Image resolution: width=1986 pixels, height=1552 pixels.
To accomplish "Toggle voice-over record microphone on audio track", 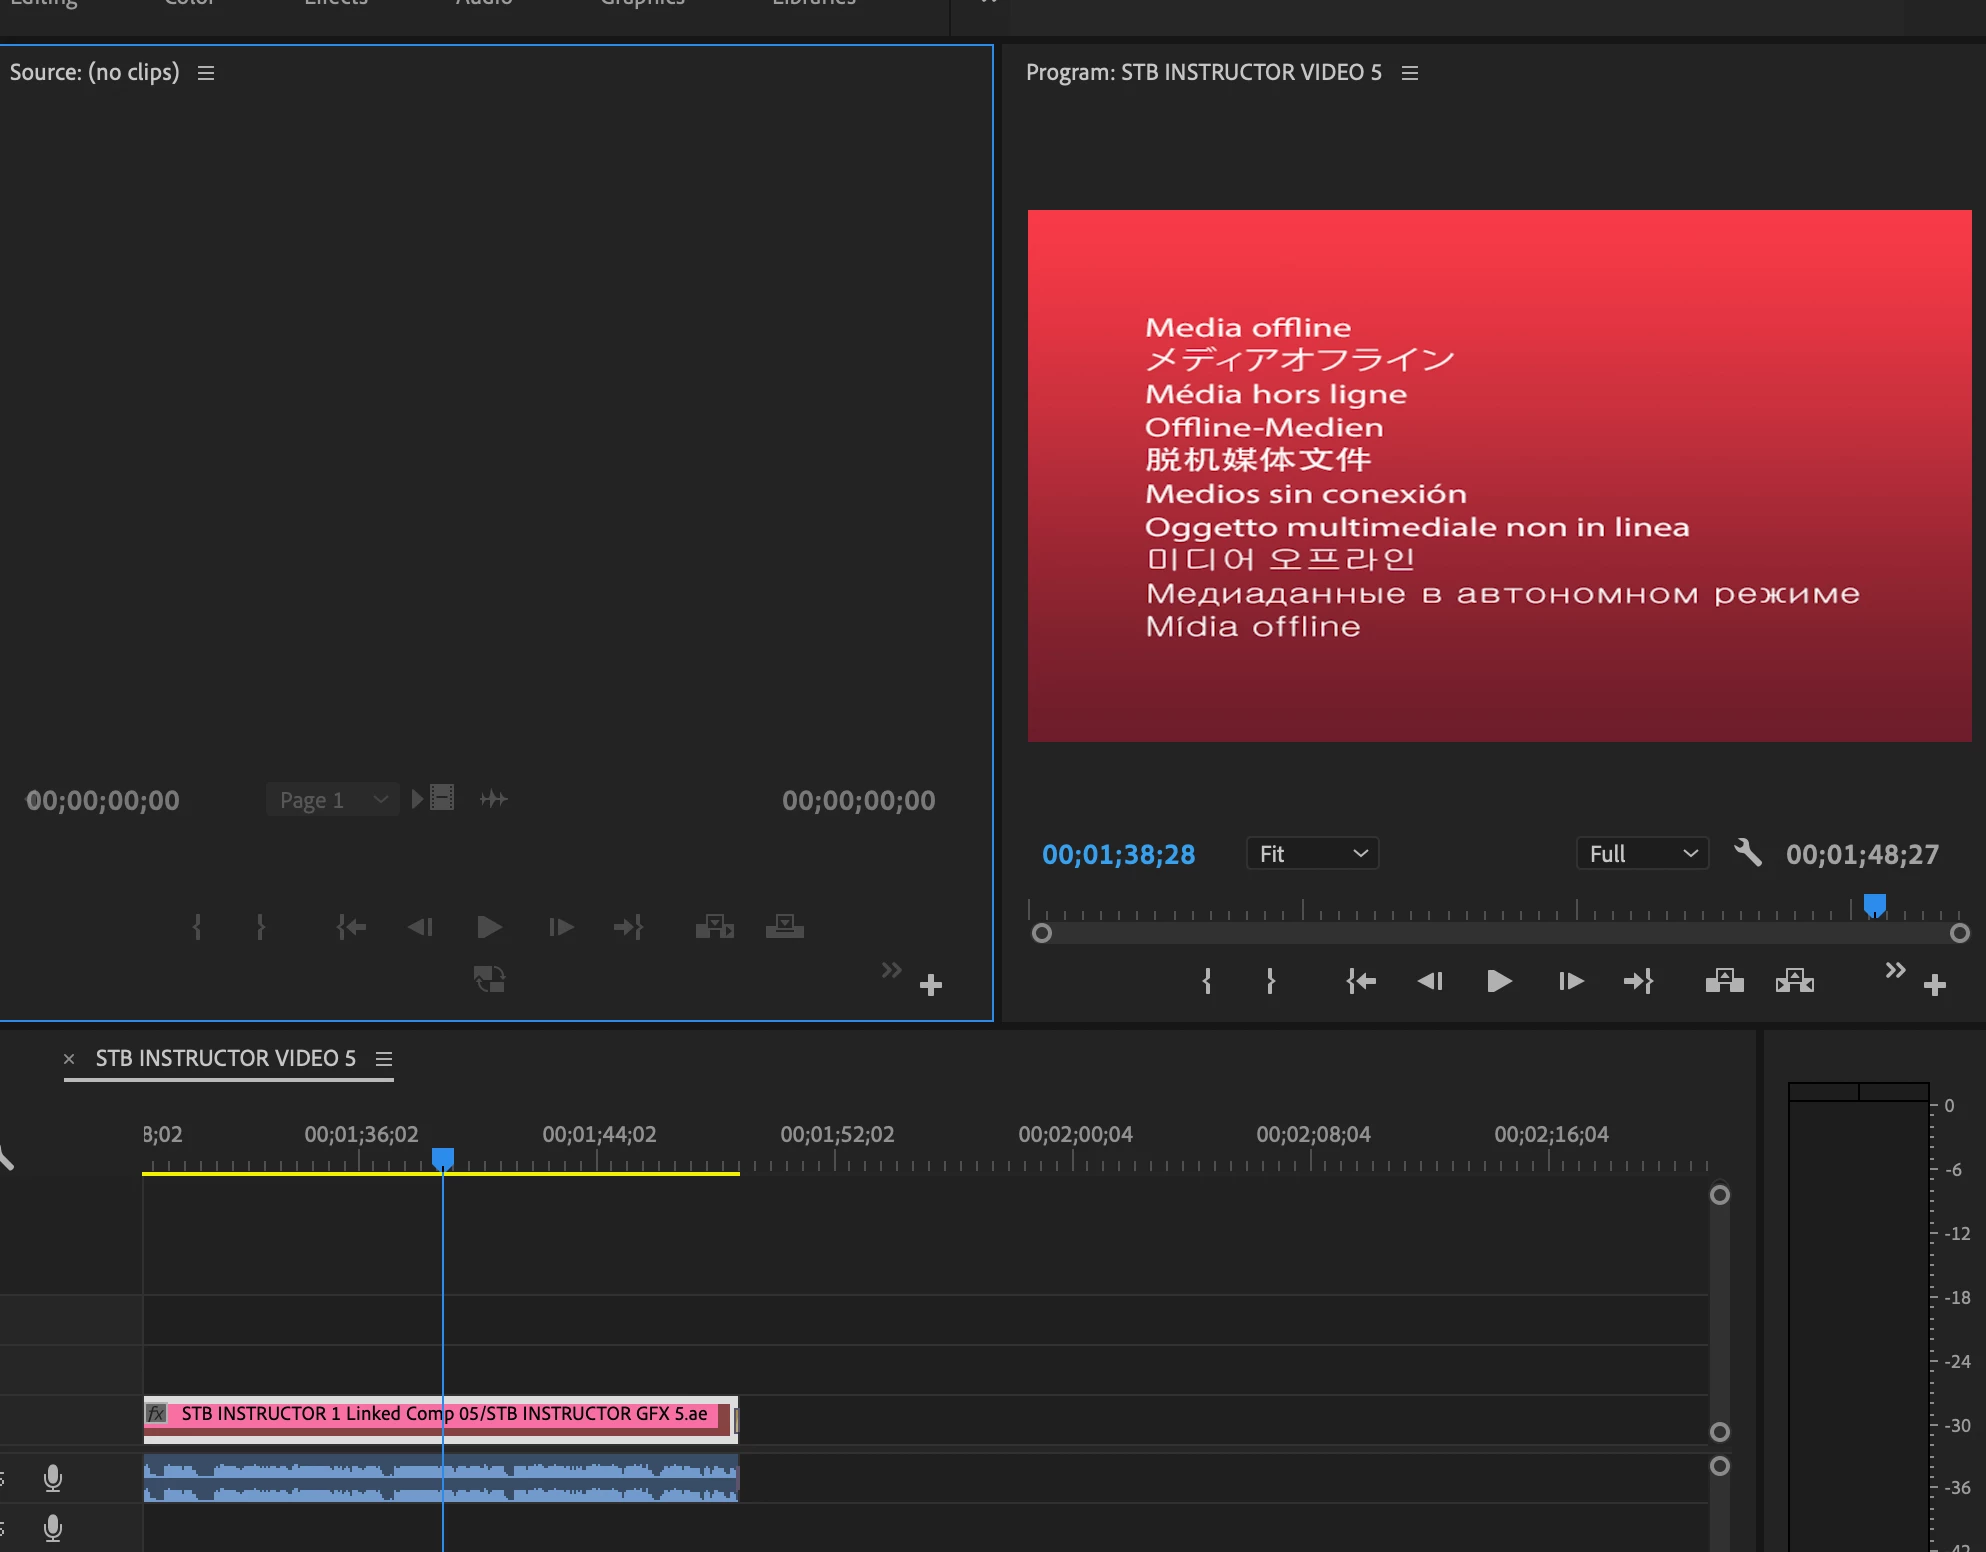I will tap(53, 1477).
